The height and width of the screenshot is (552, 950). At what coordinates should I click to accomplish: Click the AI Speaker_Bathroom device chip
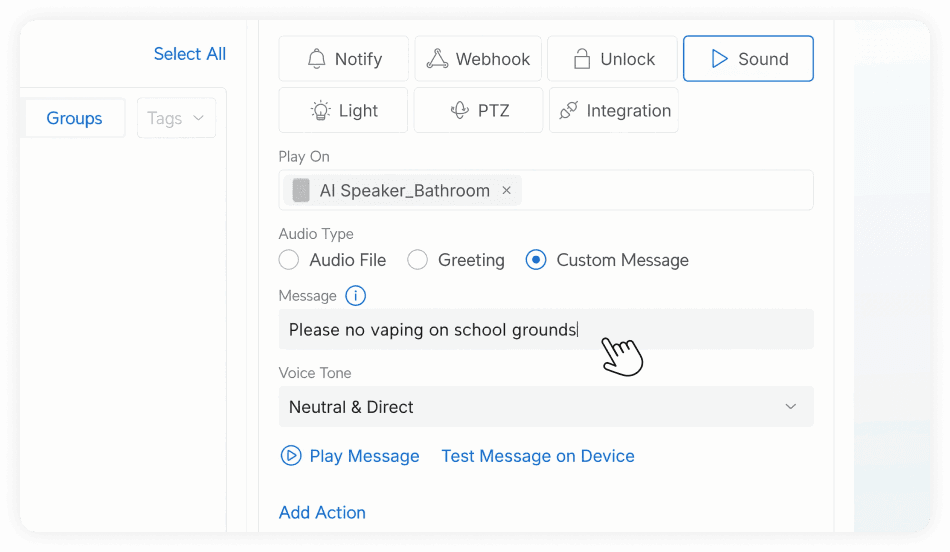403,190
